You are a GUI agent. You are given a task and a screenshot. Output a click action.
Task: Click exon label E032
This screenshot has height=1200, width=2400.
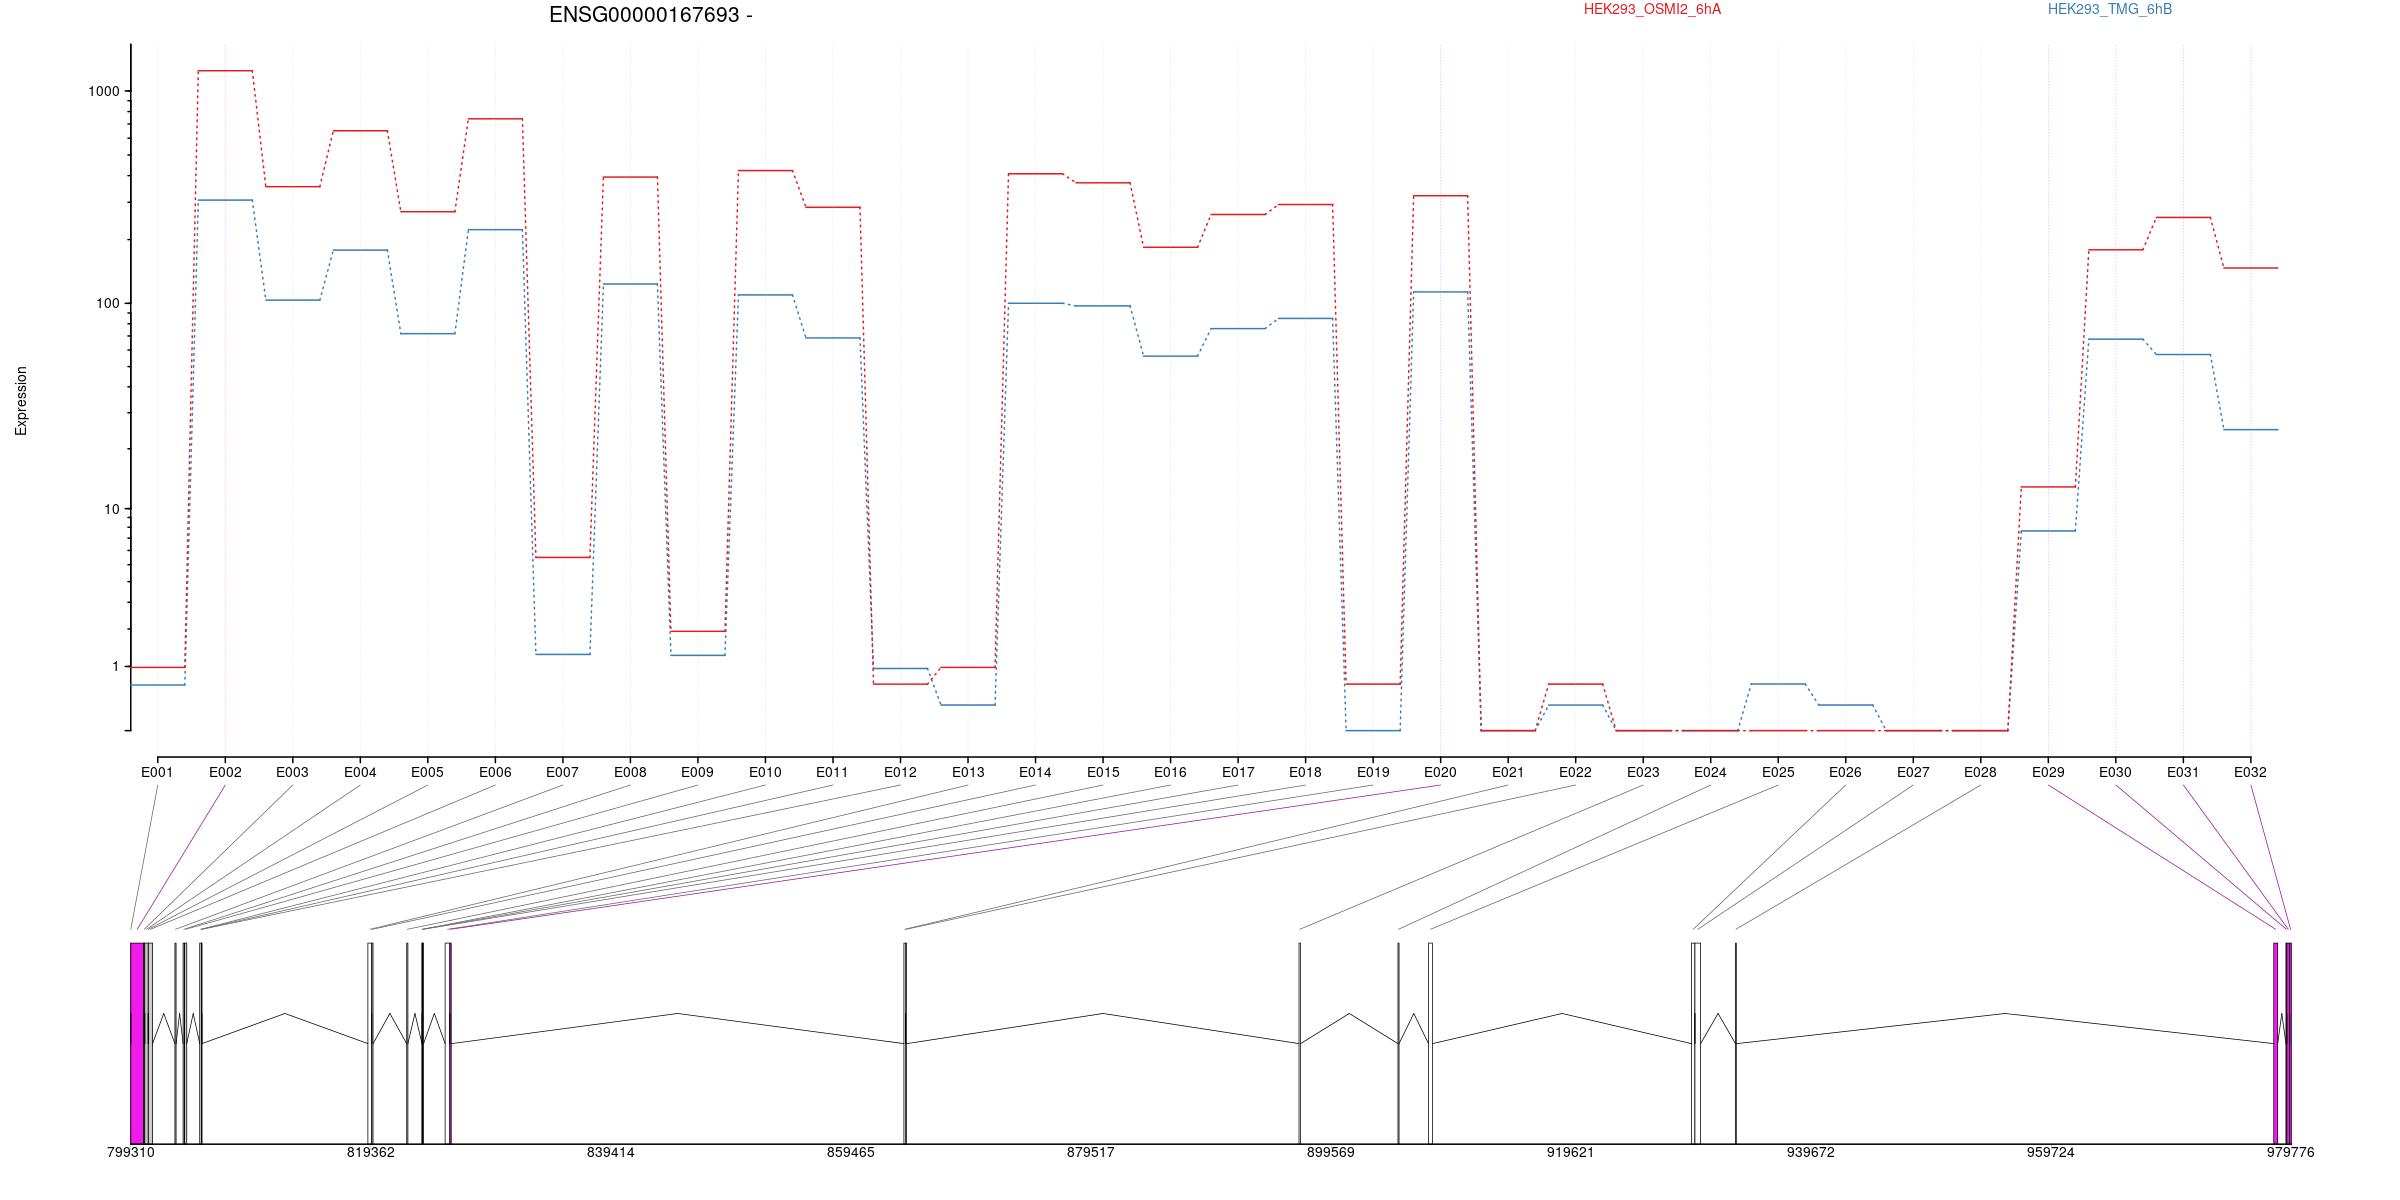click(x=2250, y=772)
